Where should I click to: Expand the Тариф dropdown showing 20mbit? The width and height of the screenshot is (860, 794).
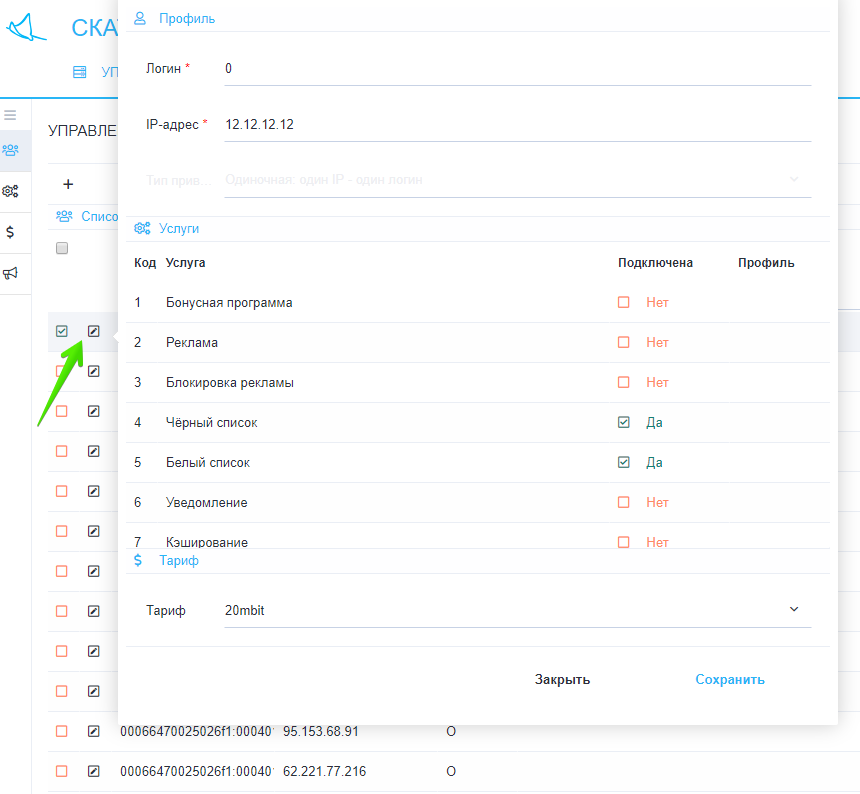[517, 610]
